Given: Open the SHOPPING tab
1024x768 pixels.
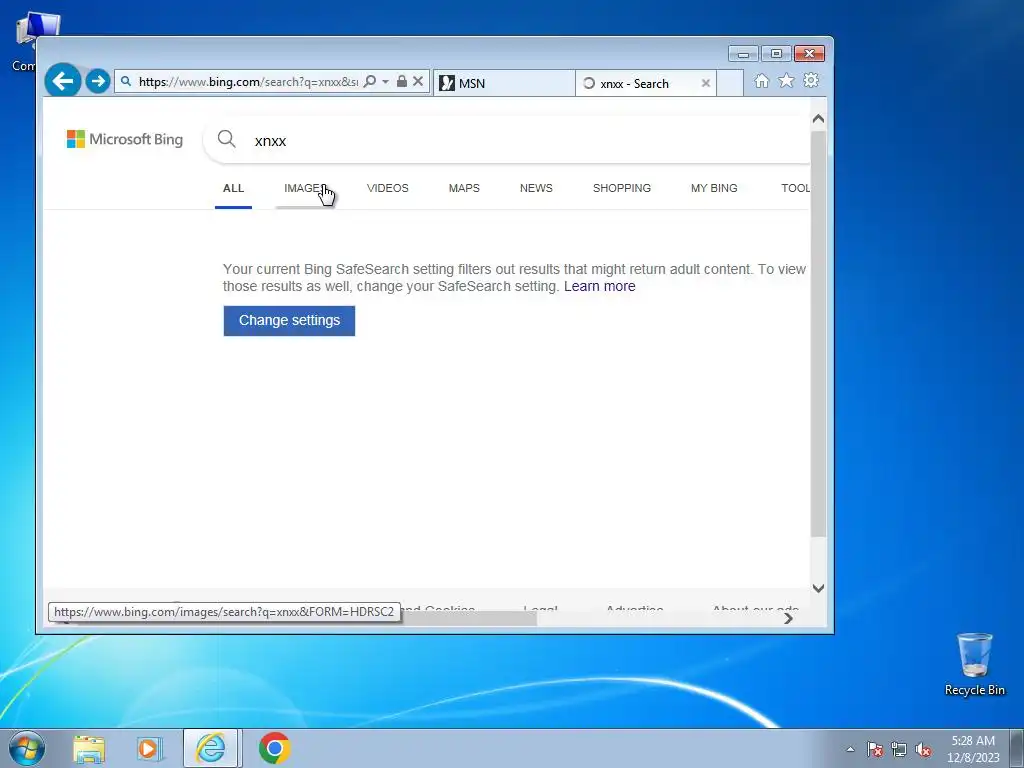Looking at the screenshot, I should pyautogui.click(x=622, y=189).
